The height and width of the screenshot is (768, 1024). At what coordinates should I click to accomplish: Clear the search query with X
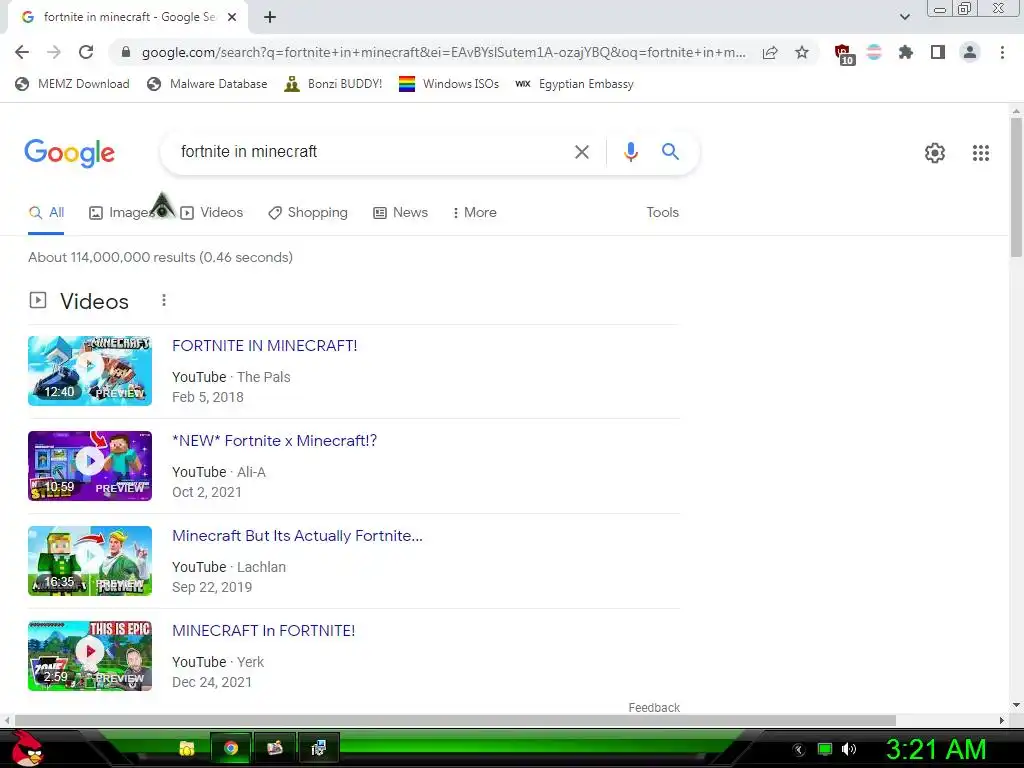(581, 152)
